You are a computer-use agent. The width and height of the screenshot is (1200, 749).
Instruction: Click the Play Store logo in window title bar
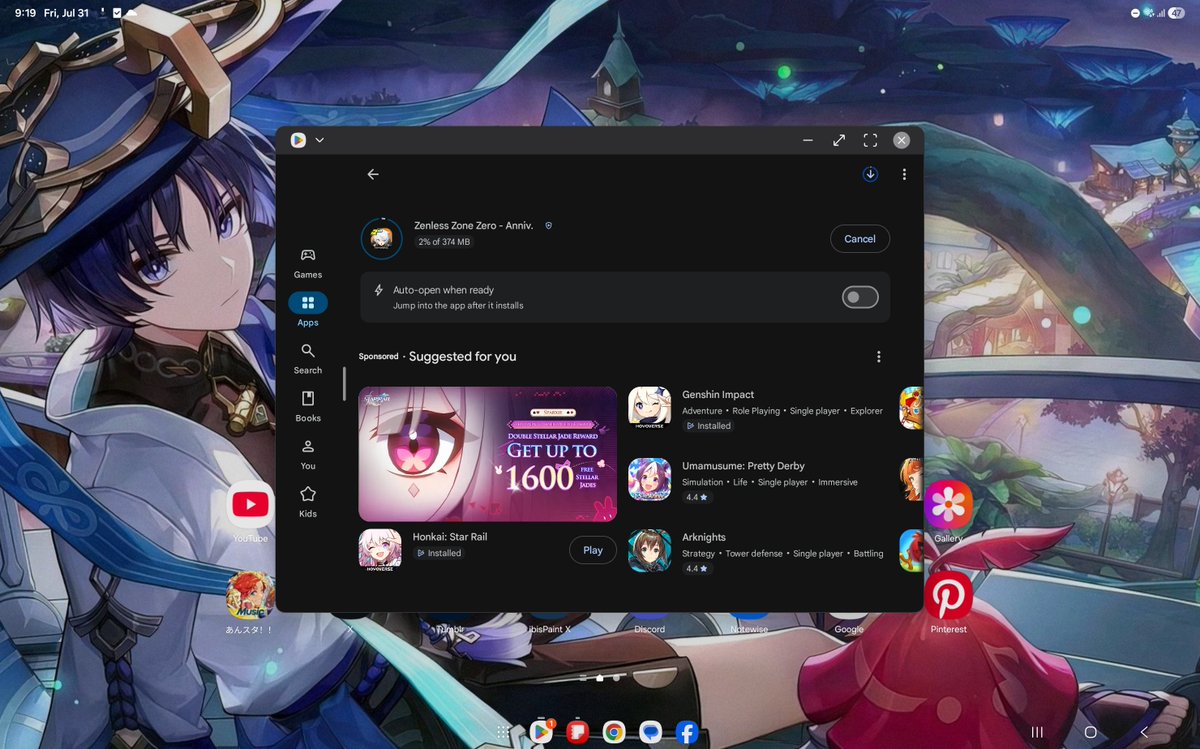click(x=298, y=140)
